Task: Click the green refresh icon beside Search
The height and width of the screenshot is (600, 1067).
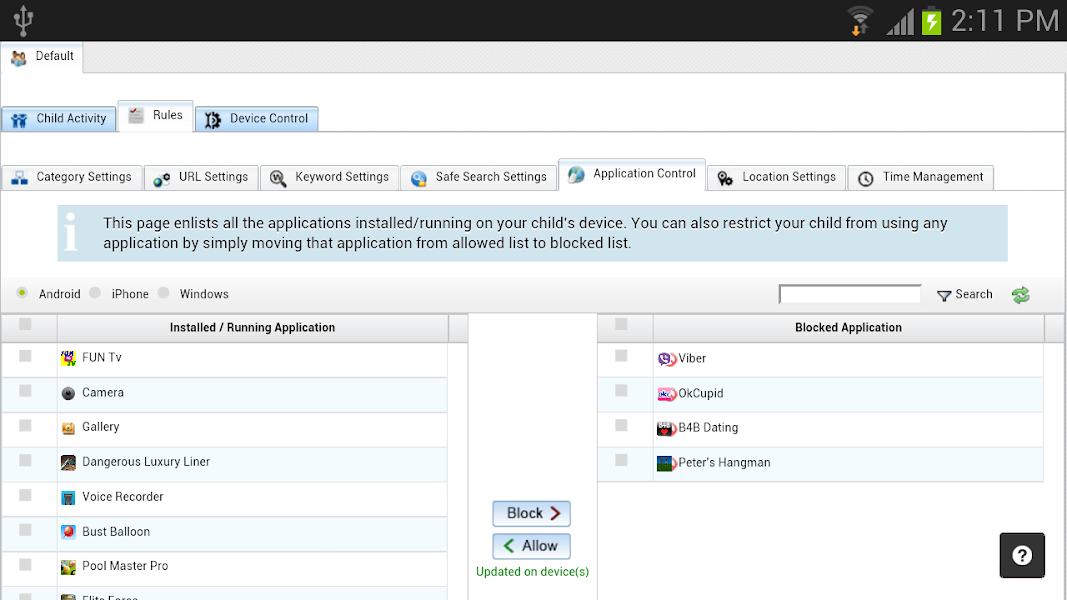Action: 1020,295
